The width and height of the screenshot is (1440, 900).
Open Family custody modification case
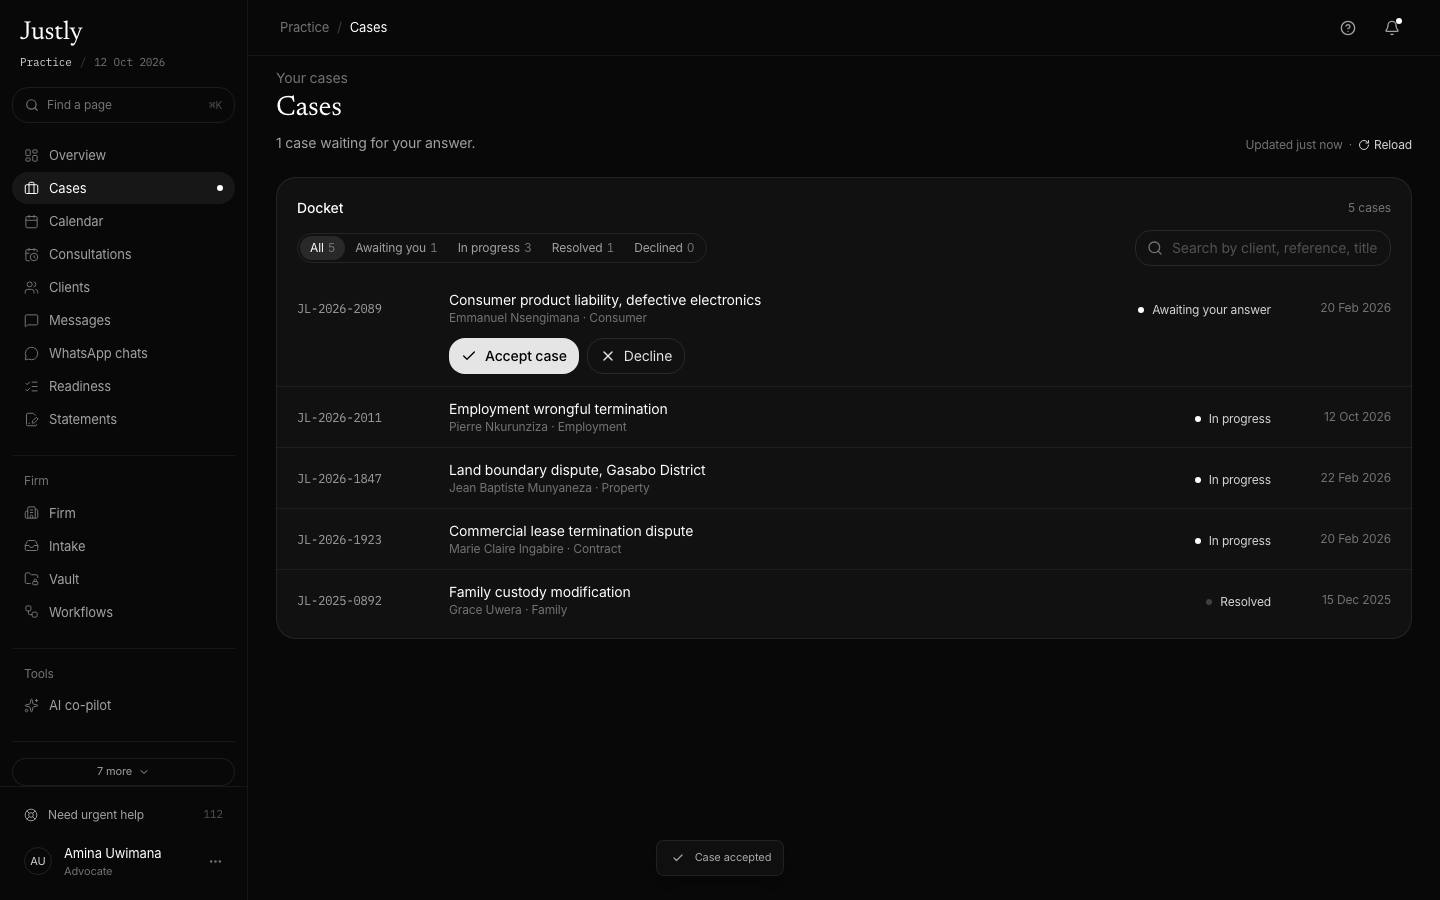click(844, 600)
